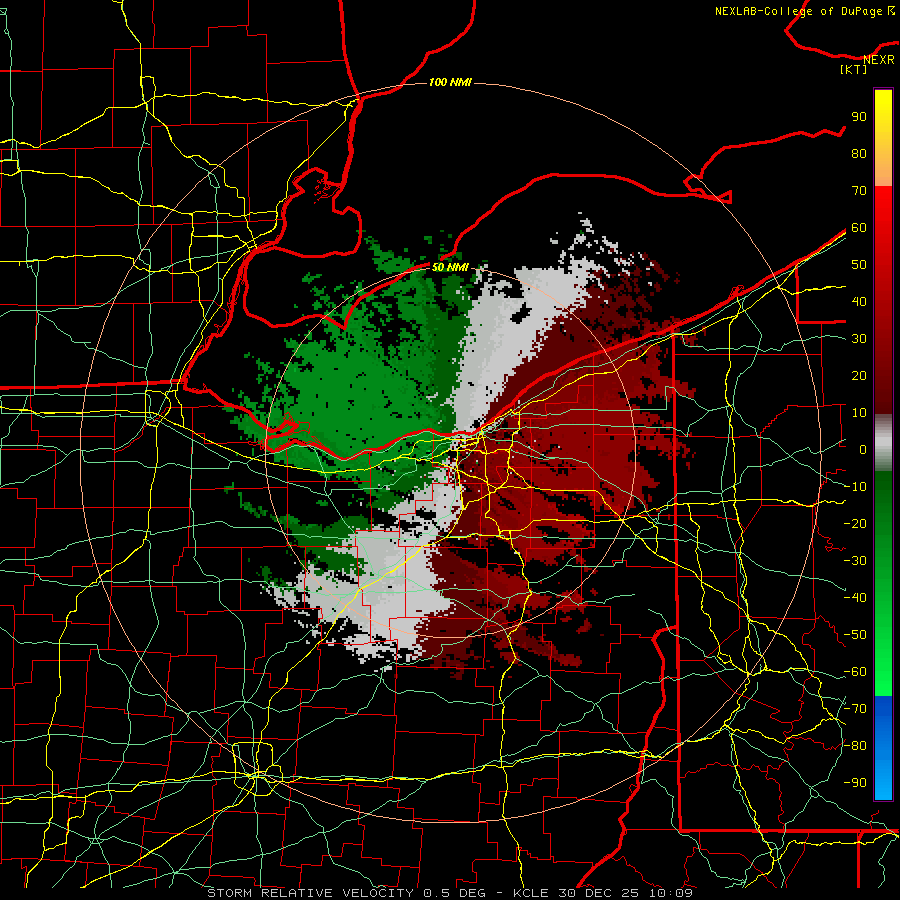The image size is (900, 900).
Task: Click the positive 90 scale label
Action: tap(859, 117)
